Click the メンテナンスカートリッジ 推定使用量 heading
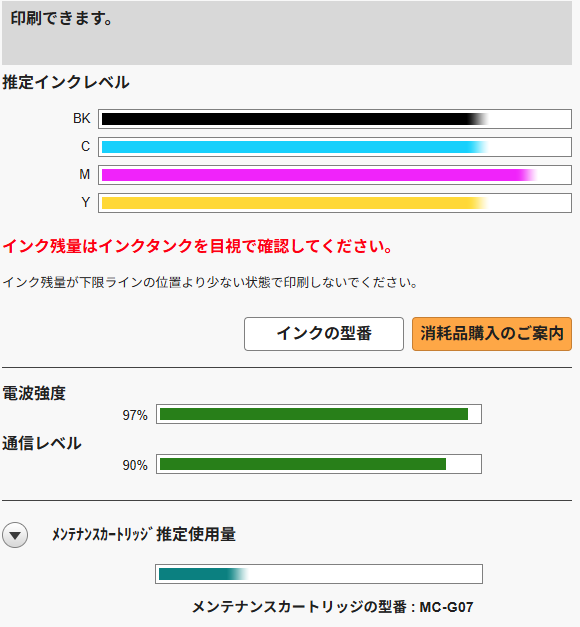This screenshot has height=627, width=580. coord(144,534)
